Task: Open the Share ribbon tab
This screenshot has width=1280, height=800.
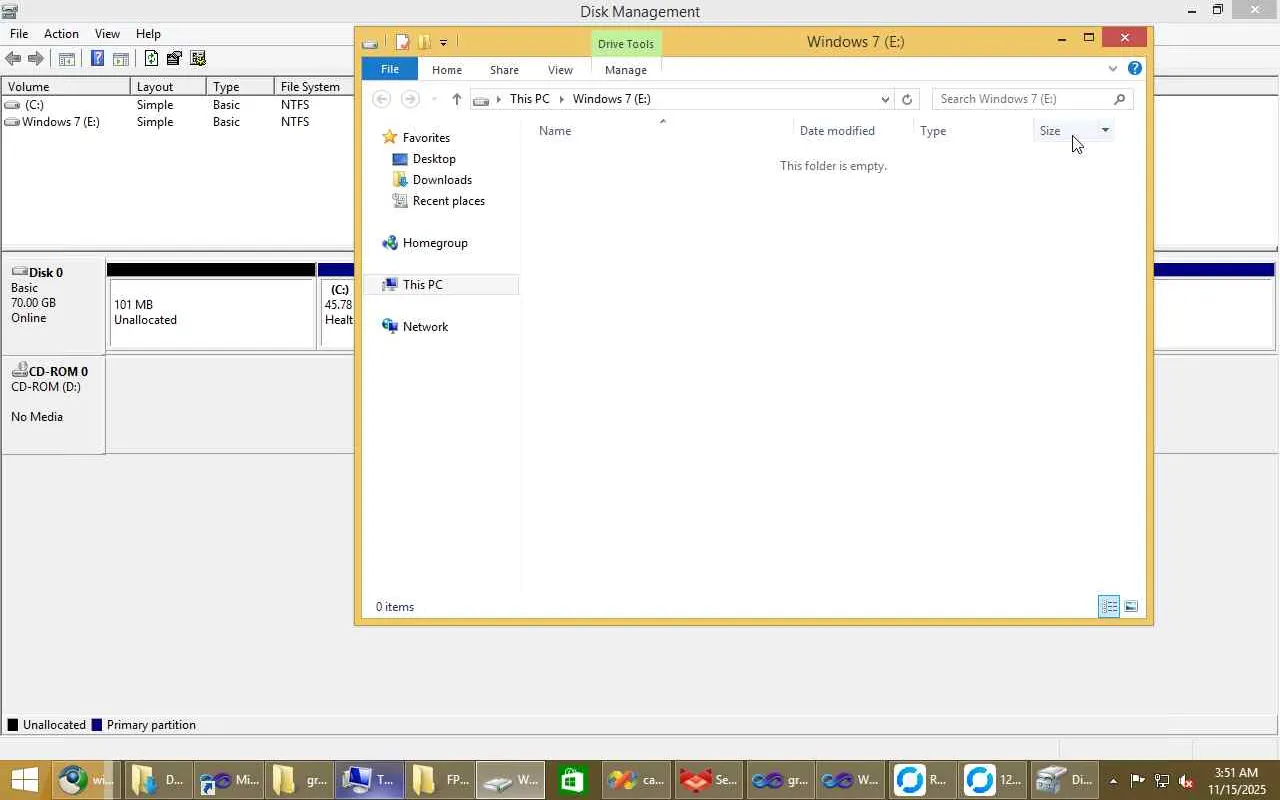Action: pyautogui.click(x=504, y=70)
